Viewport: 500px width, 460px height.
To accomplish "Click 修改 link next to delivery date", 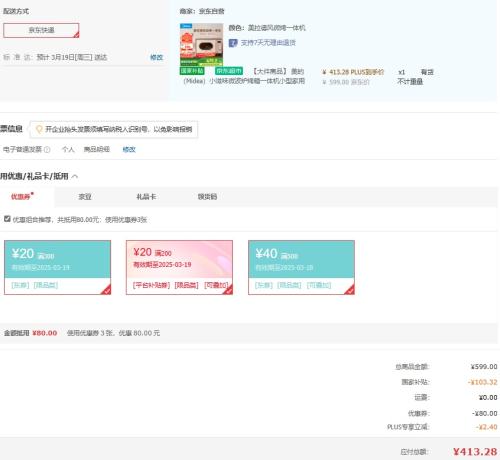I will (x=156, y=57).
